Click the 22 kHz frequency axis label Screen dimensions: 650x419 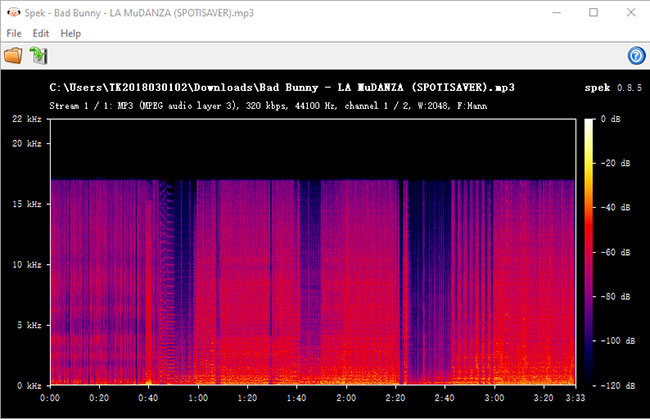tap(27, 119)
